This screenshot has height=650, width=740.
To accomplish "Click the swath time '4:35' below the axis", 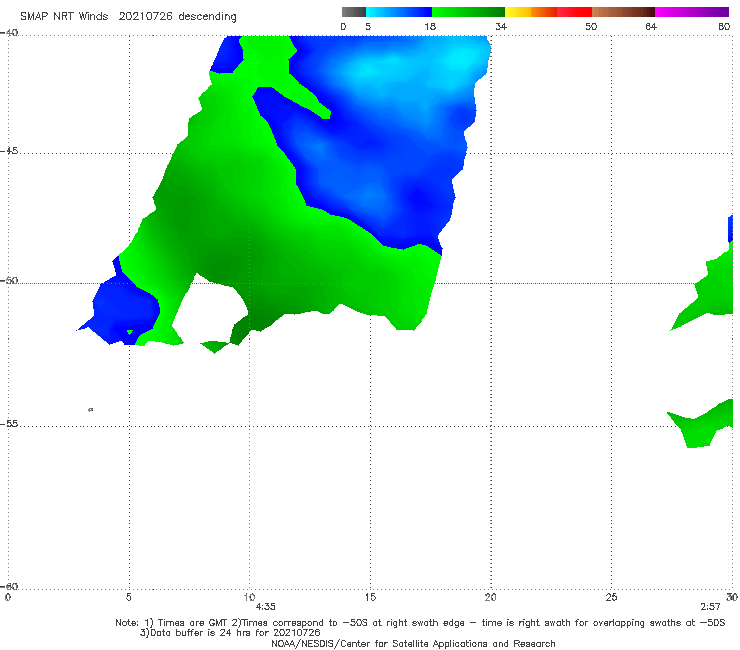I will coord(265,607).
